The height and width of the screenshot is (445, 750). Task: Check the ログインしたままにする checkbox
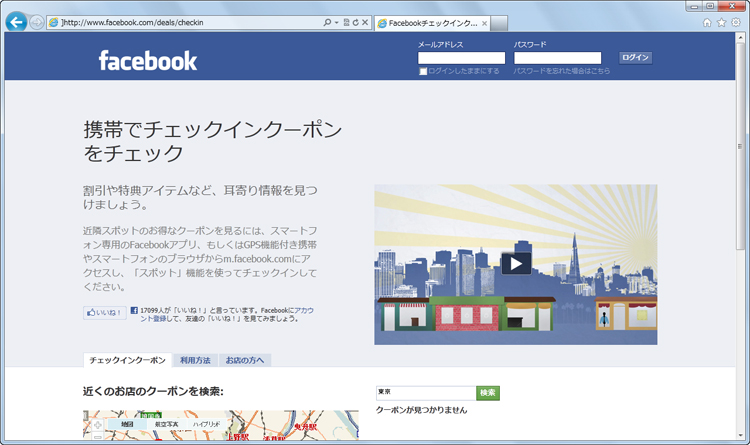click(423, 71)
